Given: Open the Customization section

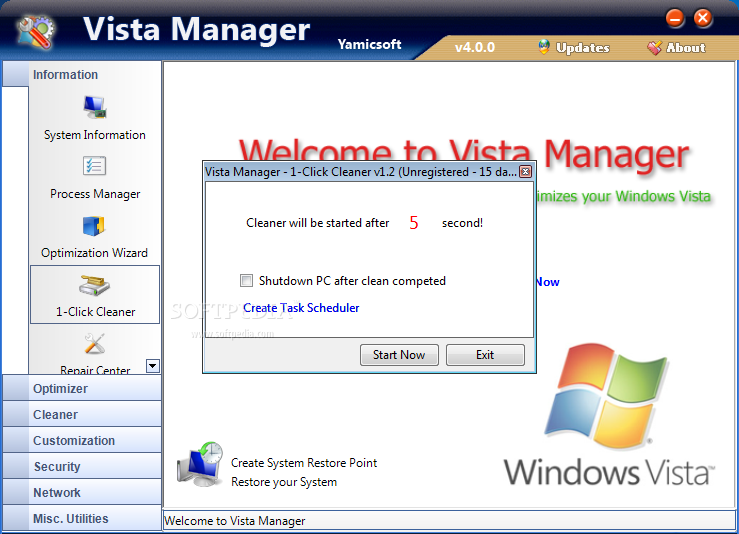Looking at the screenshot, I should tap(82, 440).
